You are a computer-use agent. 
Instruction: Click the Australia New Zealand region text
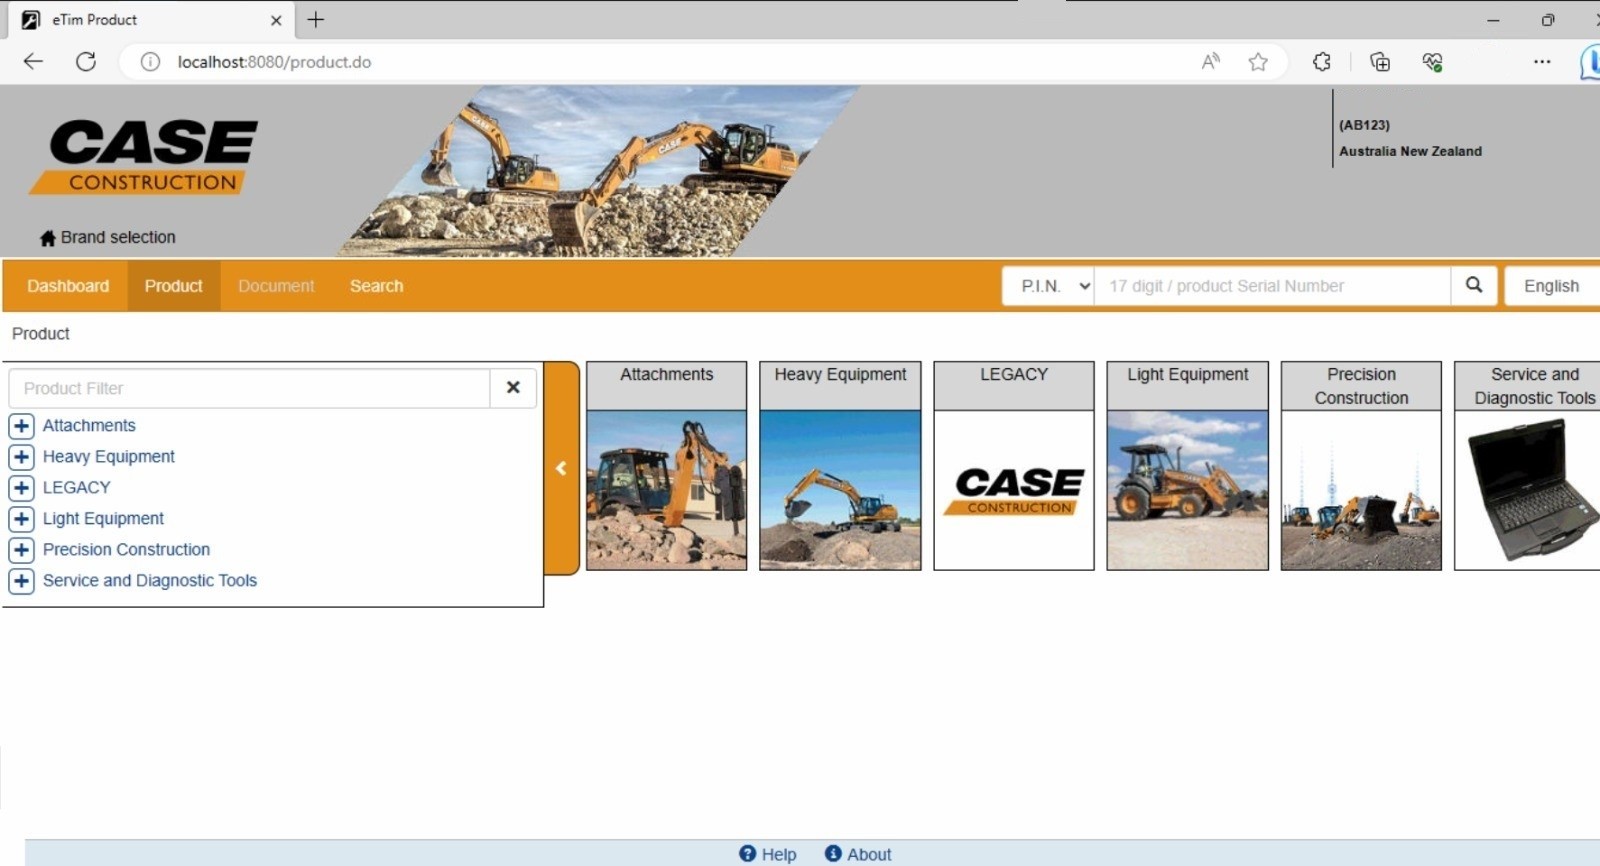point(1410,151)
